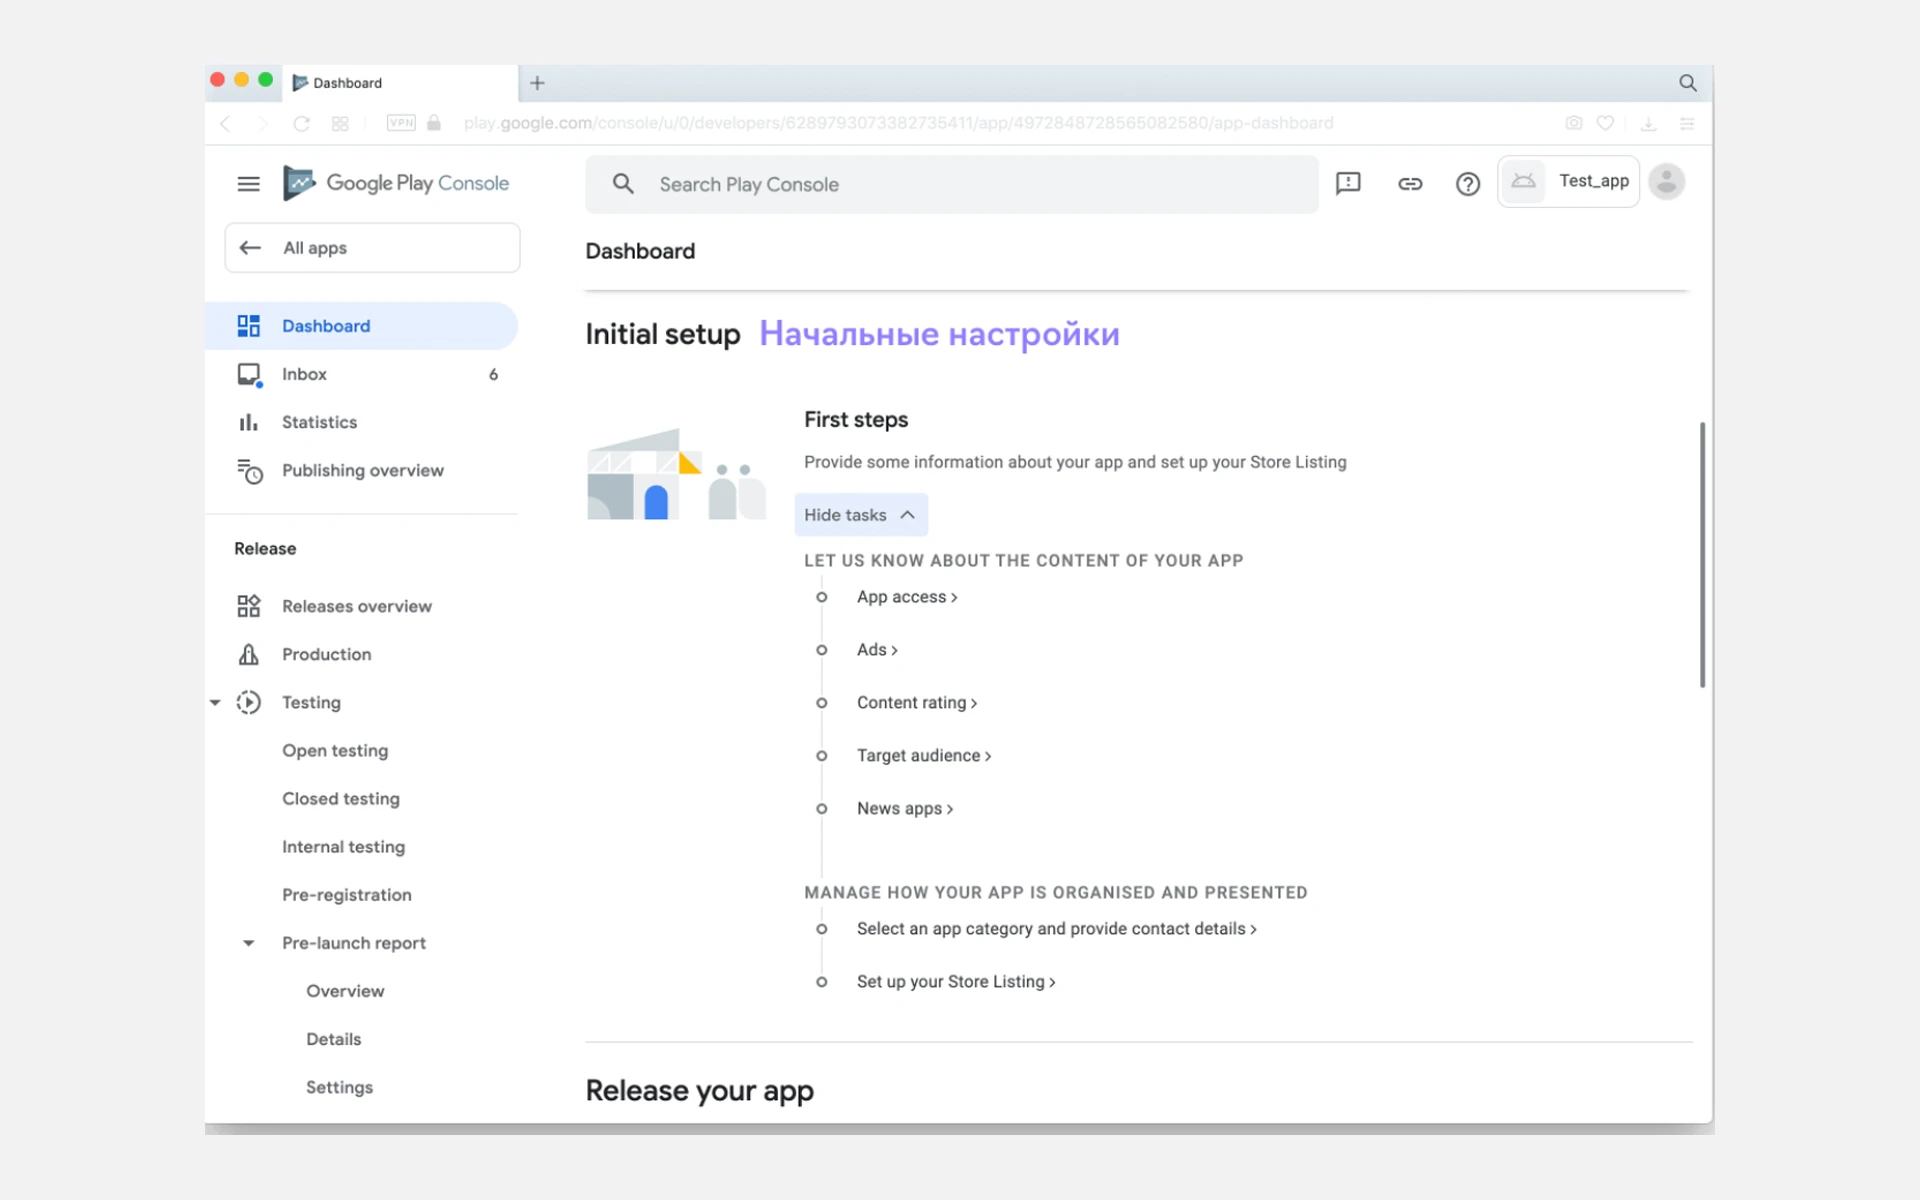The height and width of the screenshot is (1200, 1920).
Task: Collapse tasks with Hide tasks button
Action: 860,515
